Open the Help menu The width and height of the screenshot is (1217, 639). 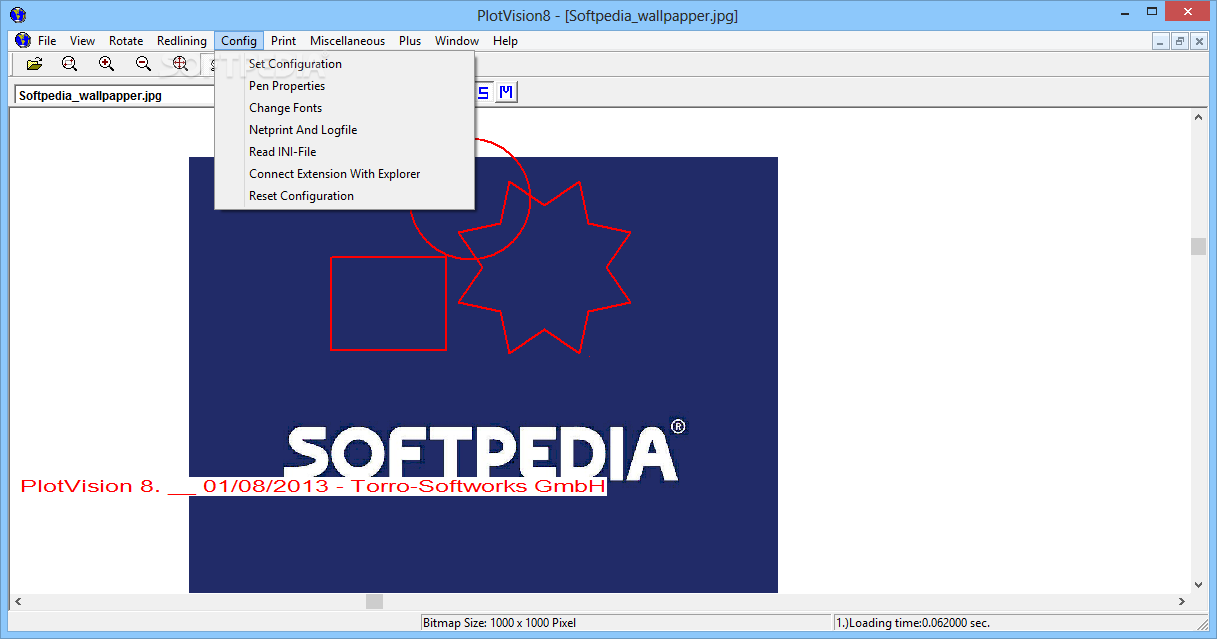pyautogui.click(x=505, y=41)
